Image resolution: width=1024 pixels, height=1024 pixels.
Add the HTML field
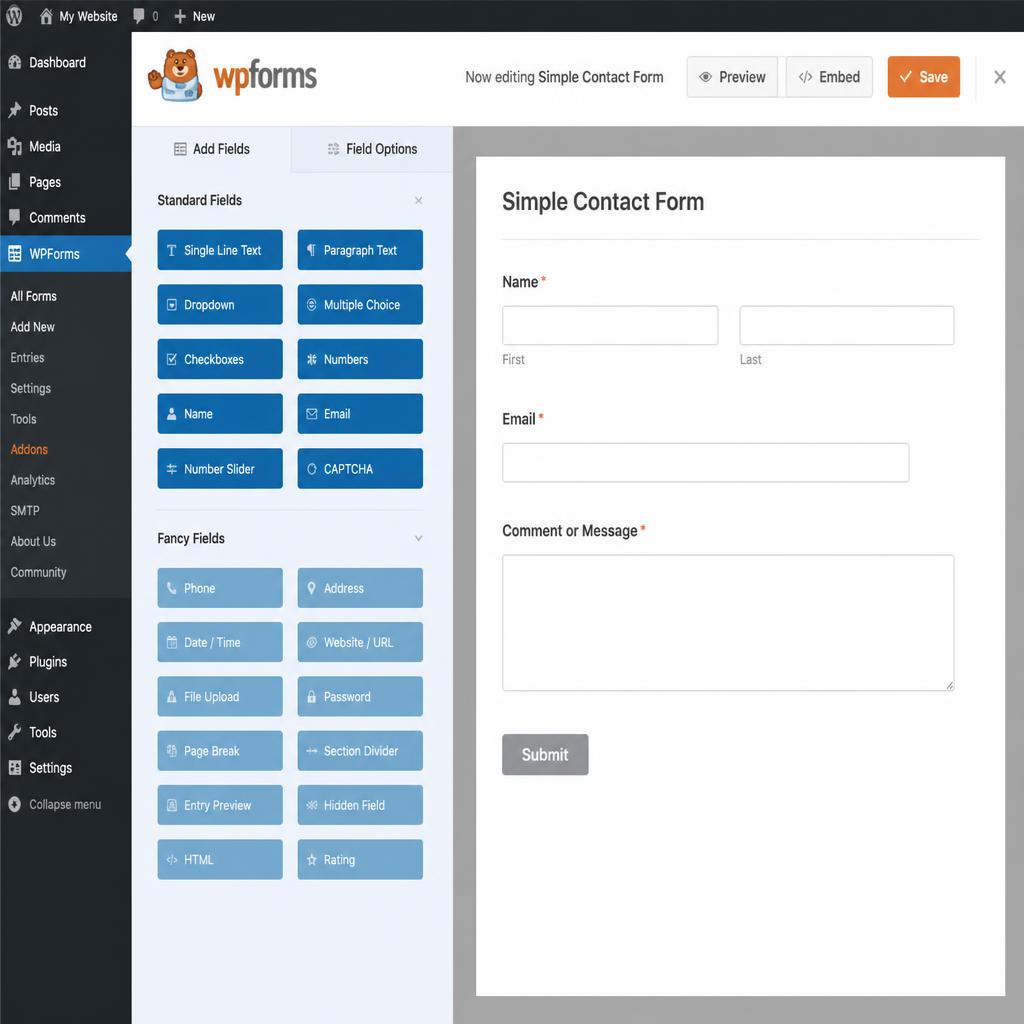220,859
